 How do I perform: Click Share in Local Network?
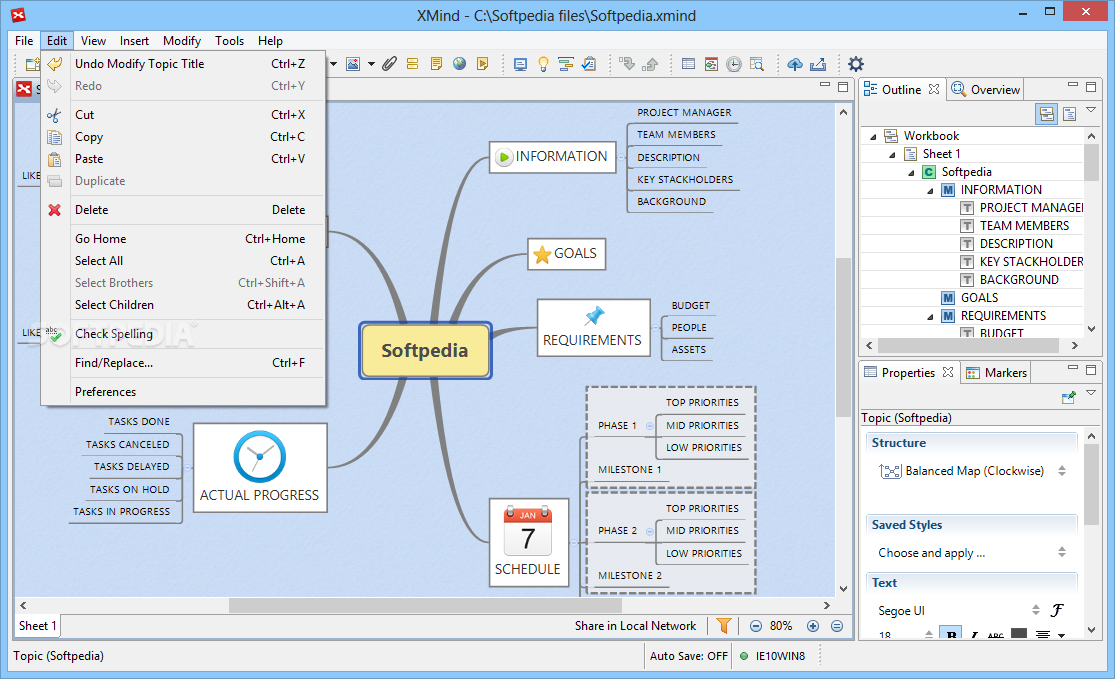tap(636, 626)
